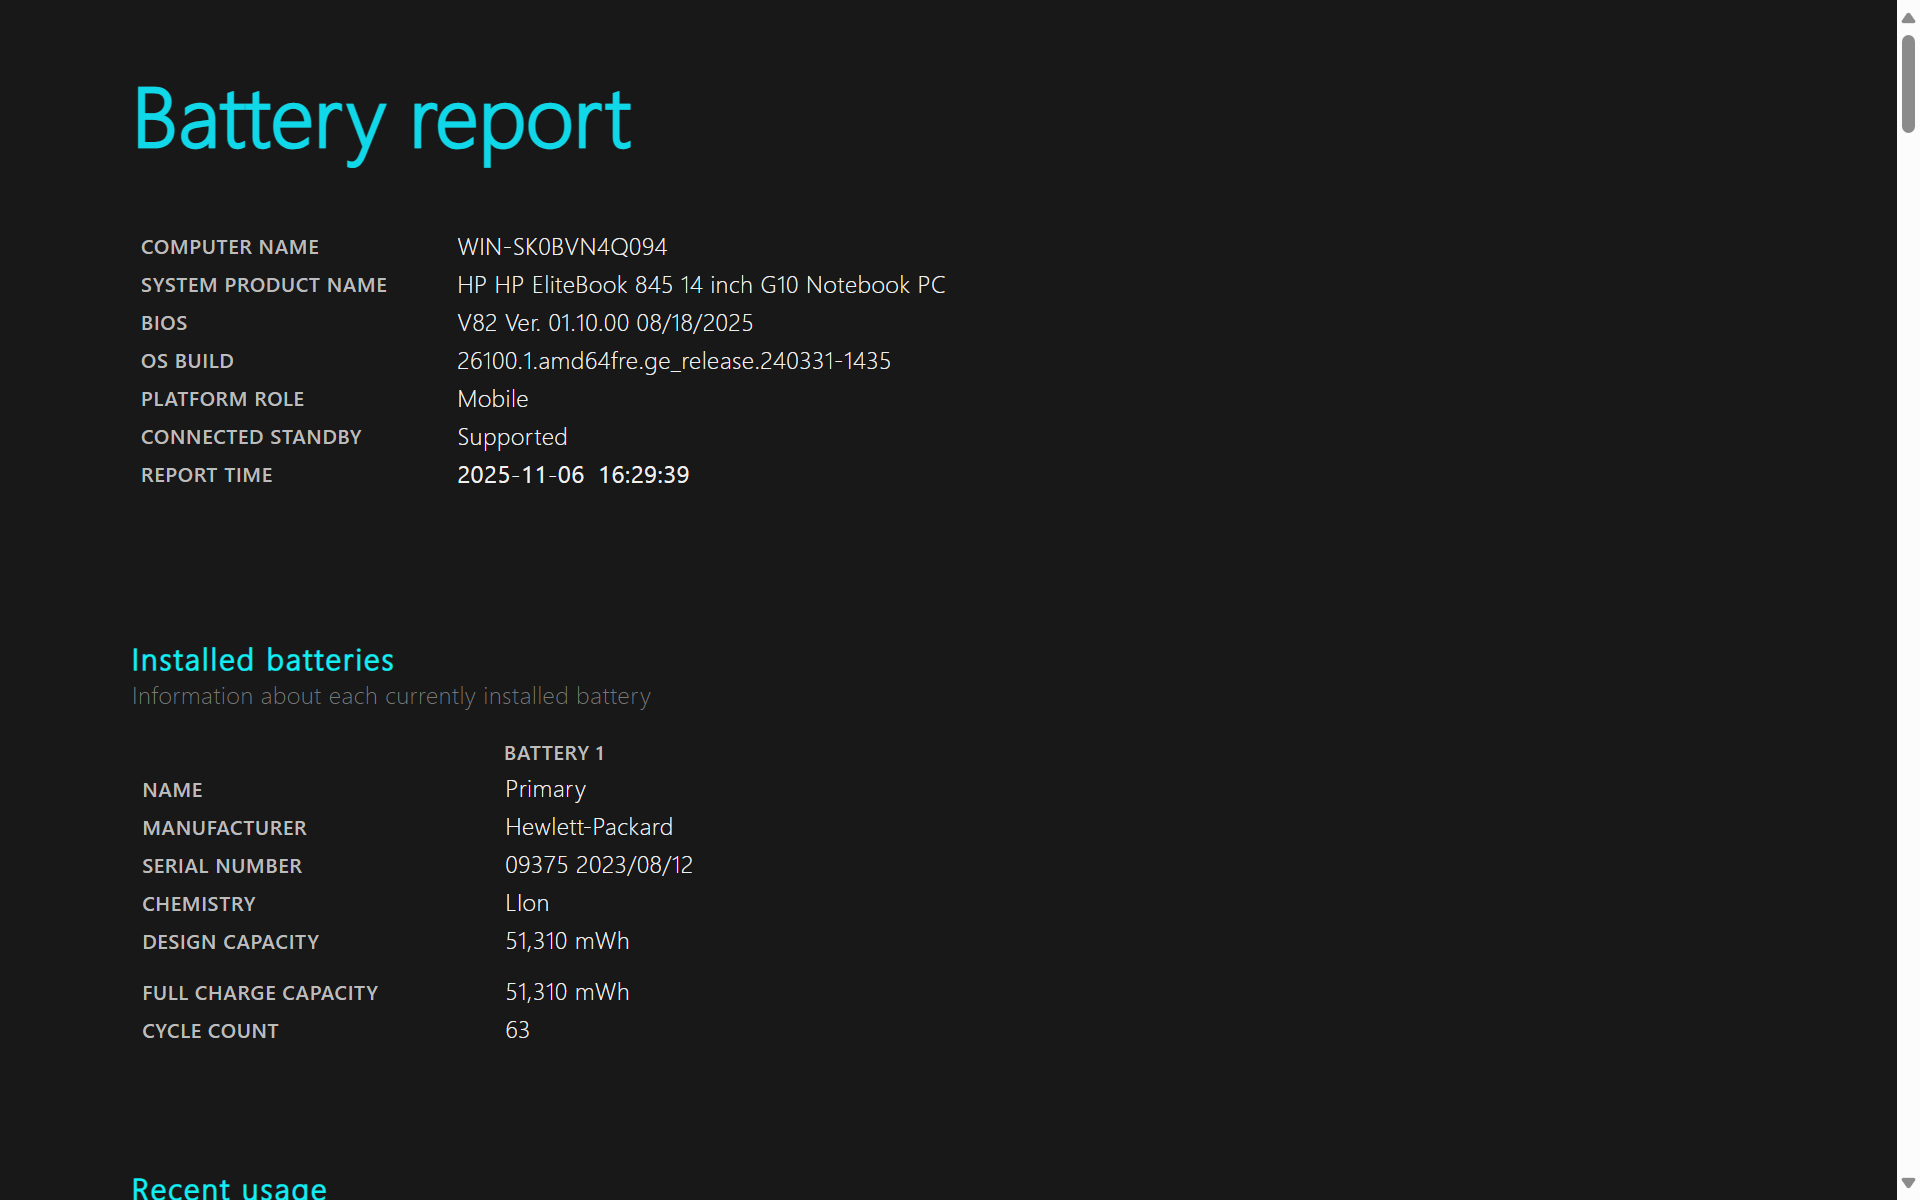This screenshot has width=1920, height=1200.
Task: Click the HP EliteBook product name value
Action: (701, 285)
